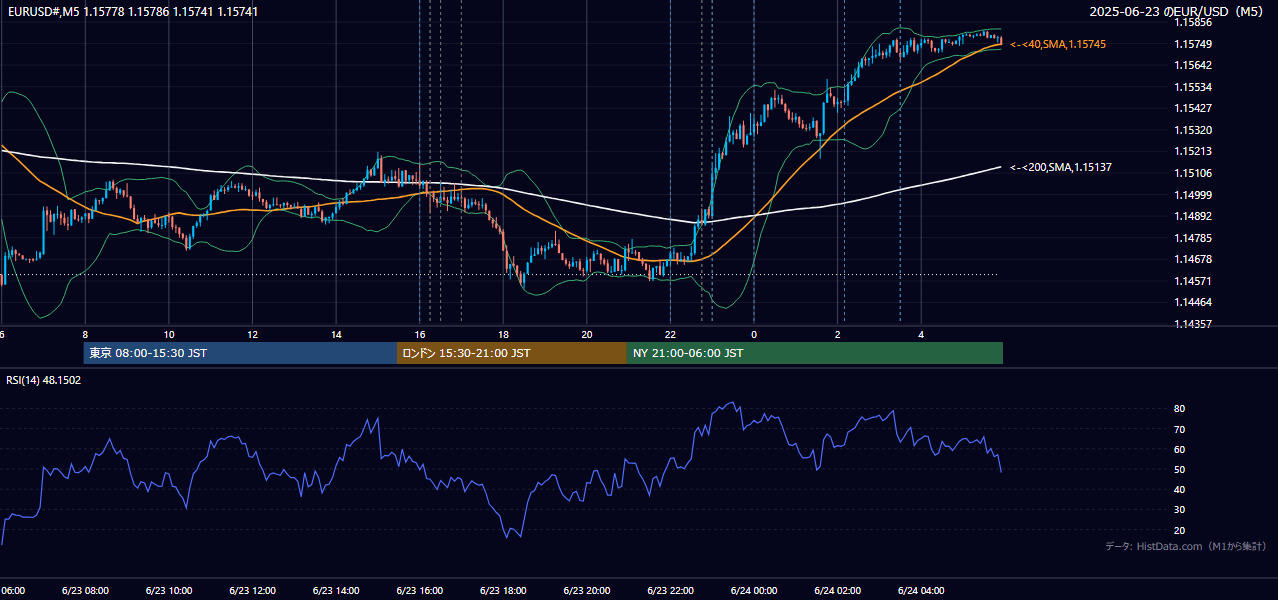Click hour 18 on price chart time axis
Image resolution: width=1278 pixels, height=600 pixels.
tap(503, 335)
